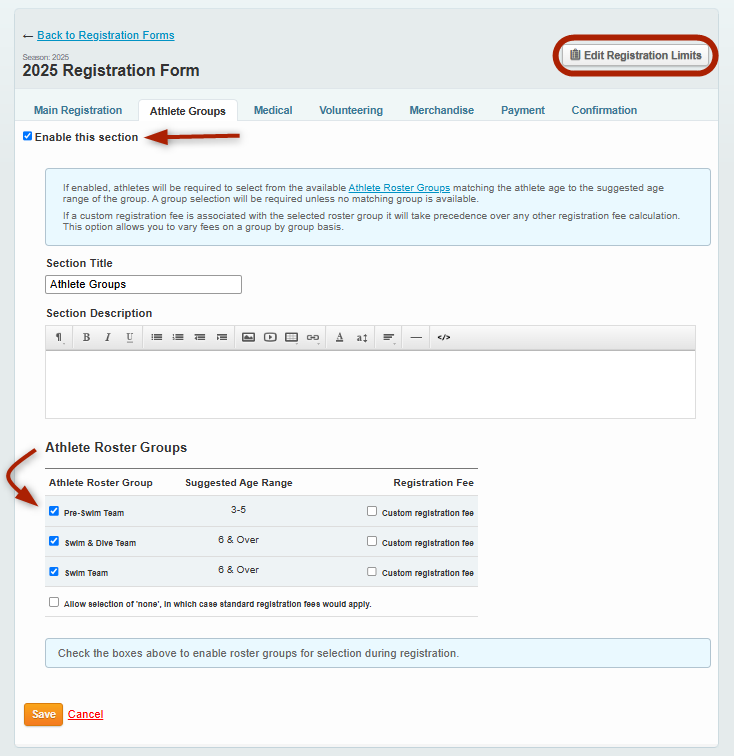Image resolution: width=734 pixels, height=756 pixels.
Task: Click the font size icon
Action: [362, 338]
